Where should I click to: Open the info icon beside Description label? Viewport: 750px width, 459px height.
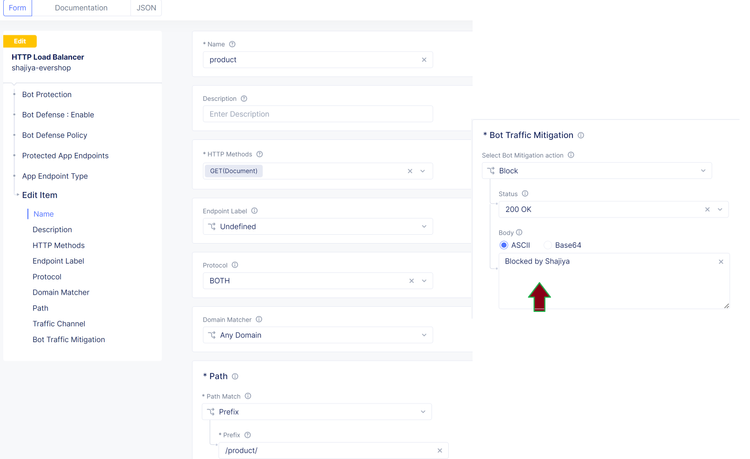(x=244, y=98)
